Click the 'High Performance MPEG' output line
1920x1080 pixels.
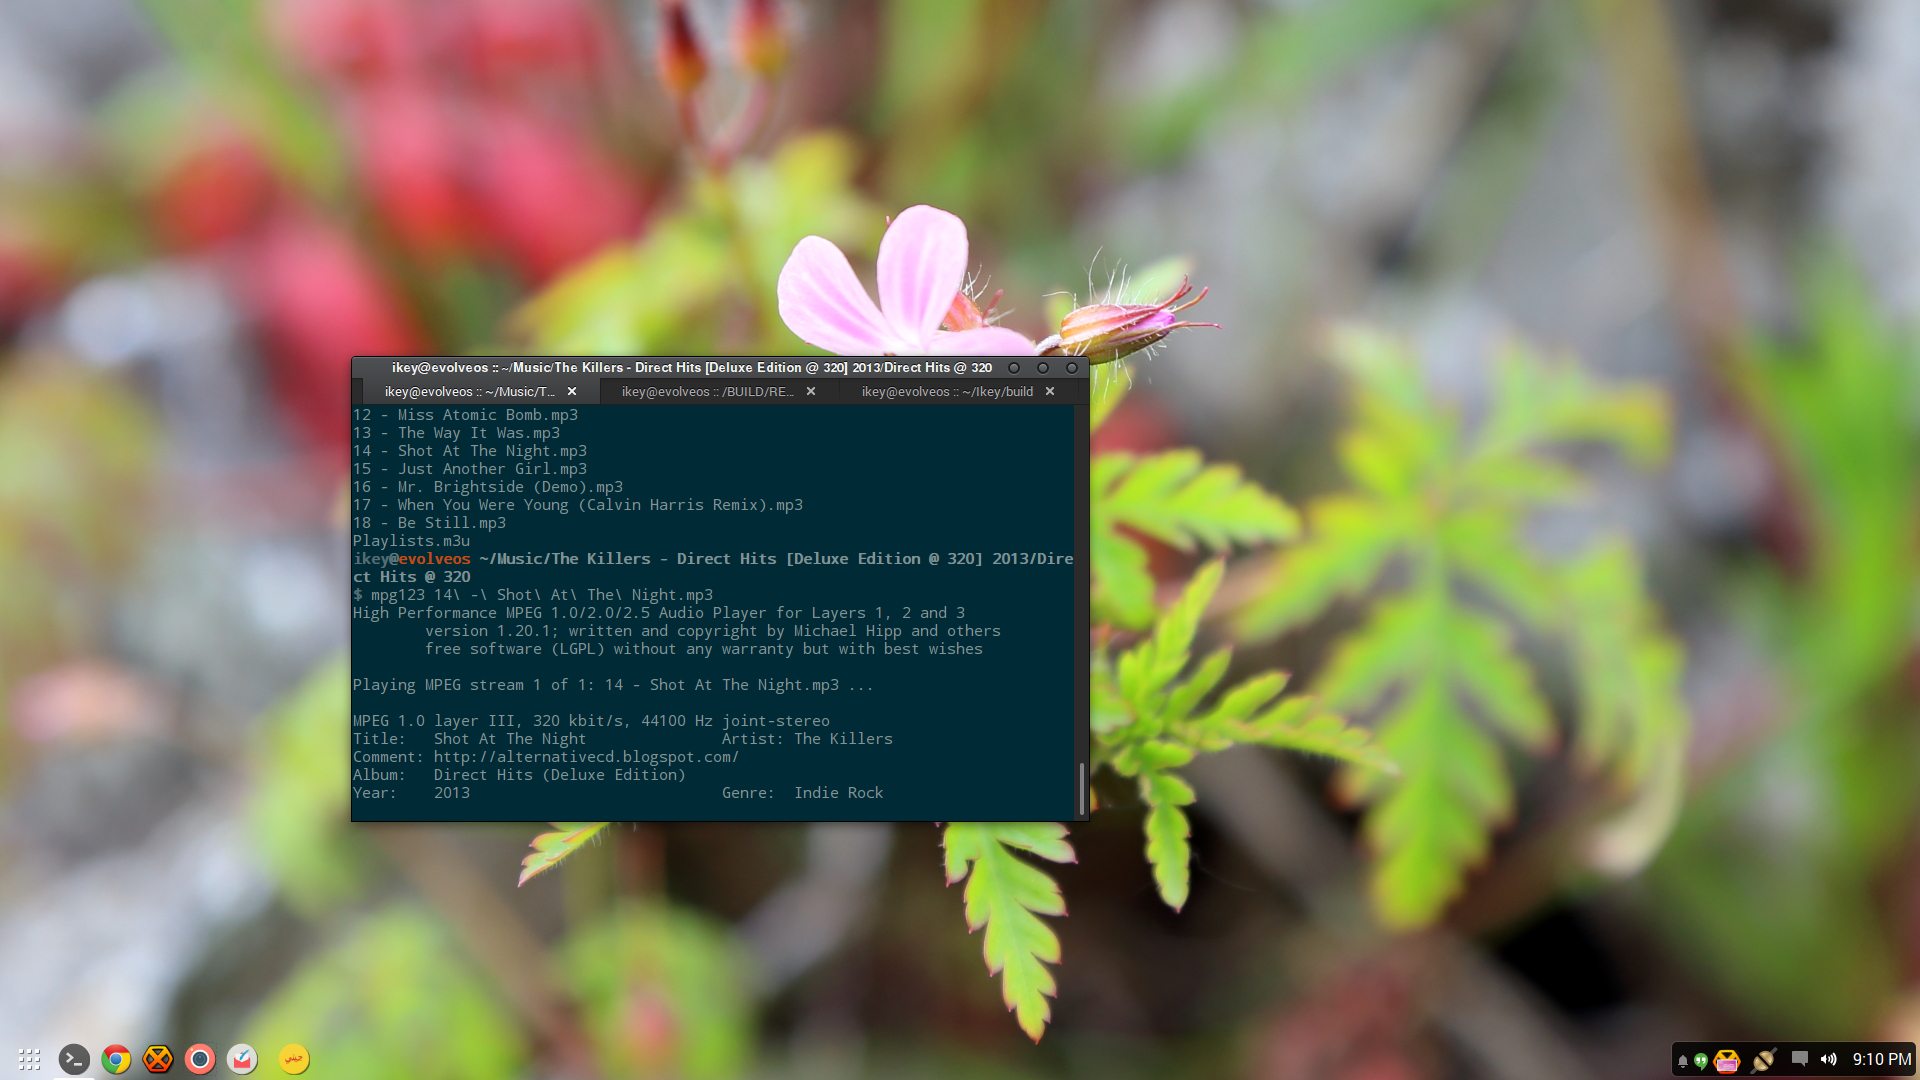click(x=659, y=613)
